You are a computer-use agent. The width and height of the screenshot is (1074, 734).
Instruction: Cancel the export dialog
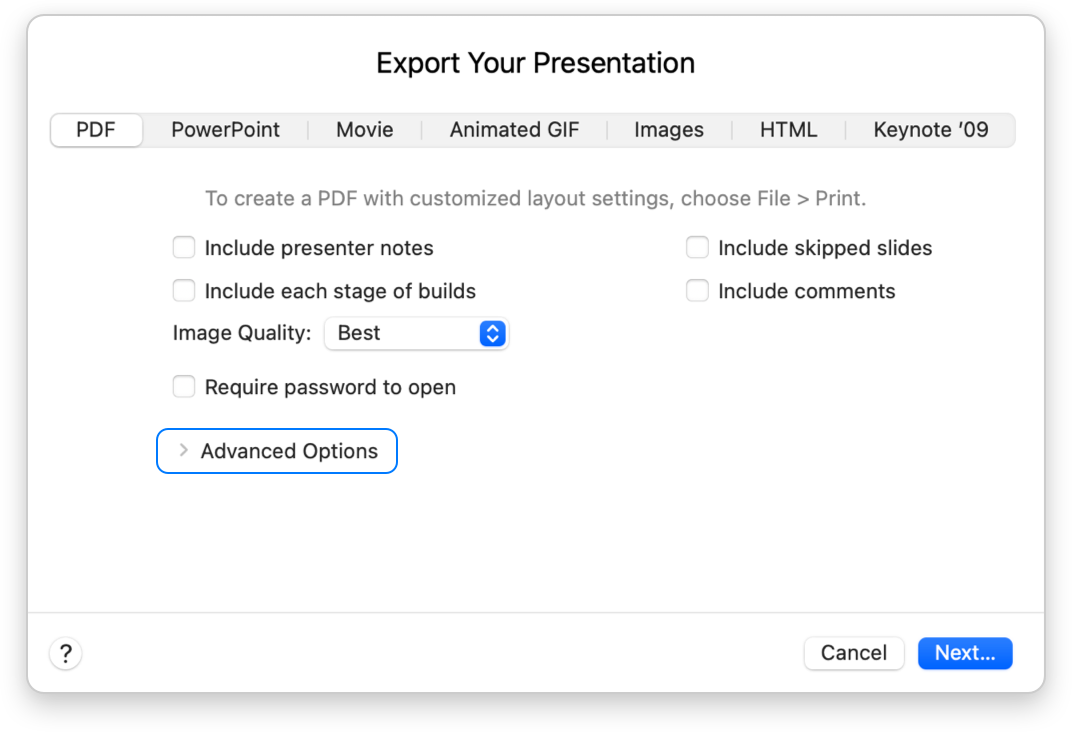(854, 653)
